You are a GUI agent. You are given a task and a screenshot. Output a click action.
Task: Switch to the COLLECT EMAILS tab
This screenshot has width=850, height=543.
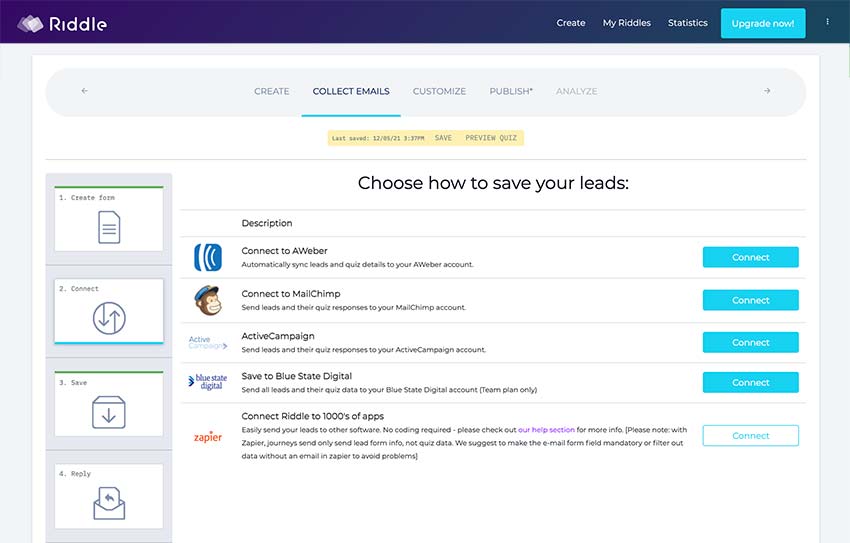[351, 92]
